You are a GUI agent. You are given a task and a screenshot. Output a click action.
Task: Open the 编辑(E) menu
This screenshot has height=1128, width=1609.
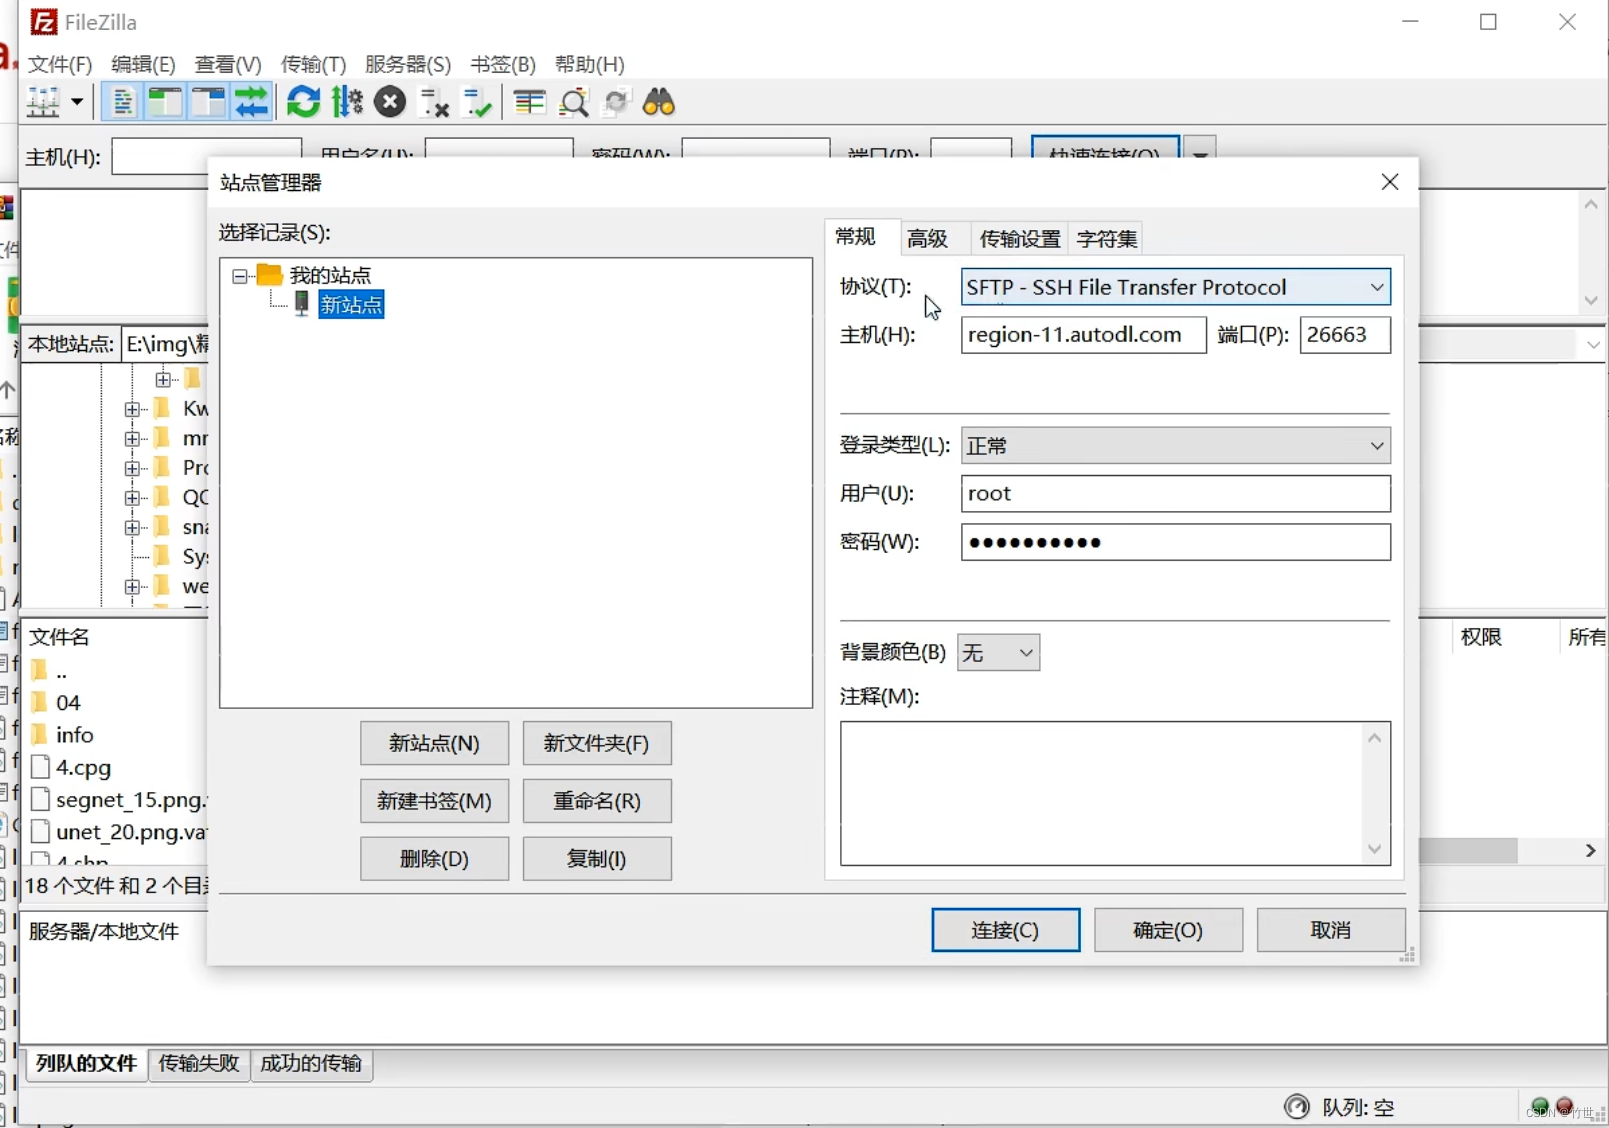[x=143, y=64]
